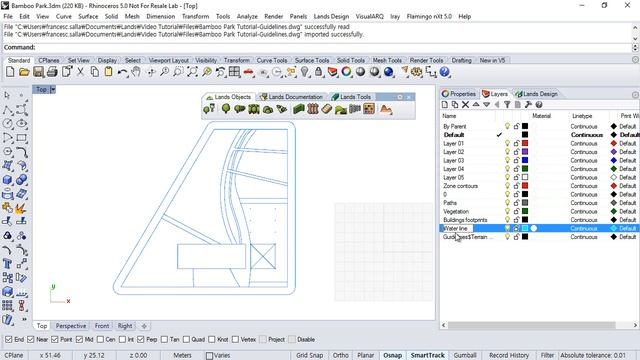Toggle visibility bulb of Vegetation layer
The height and width of the screenshot is (360, 640).
507,211
